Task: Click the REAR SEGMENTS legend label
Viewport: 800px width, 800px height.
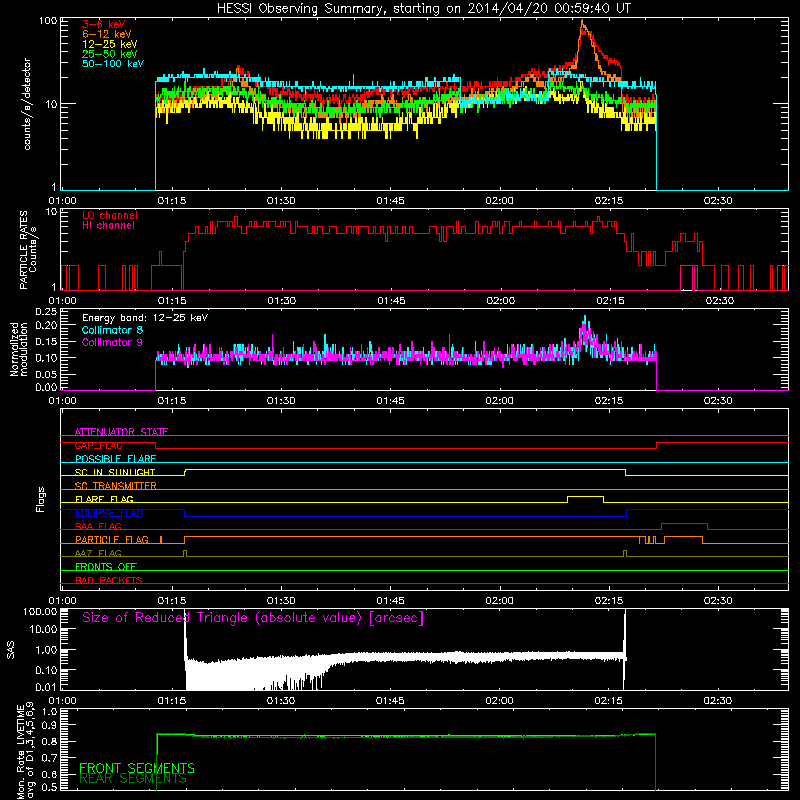Action: pos(133,779)
